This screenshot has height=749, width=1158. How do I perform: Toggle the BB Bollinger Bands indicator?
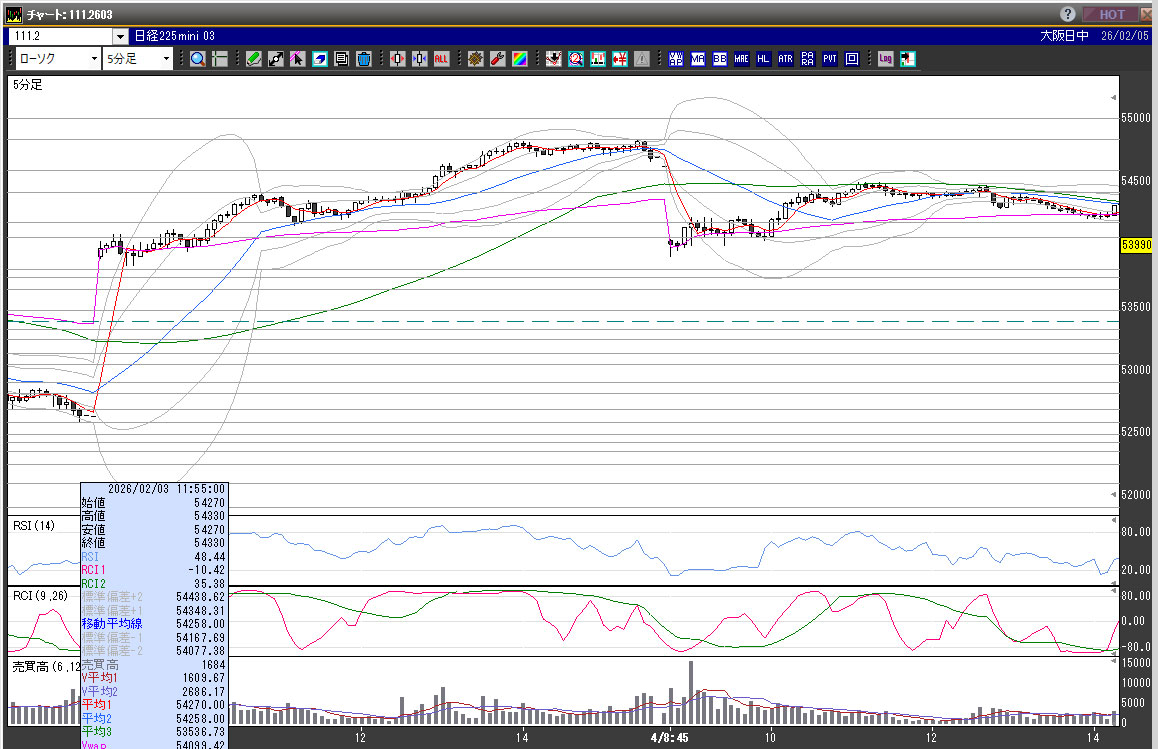pos(719,59)
